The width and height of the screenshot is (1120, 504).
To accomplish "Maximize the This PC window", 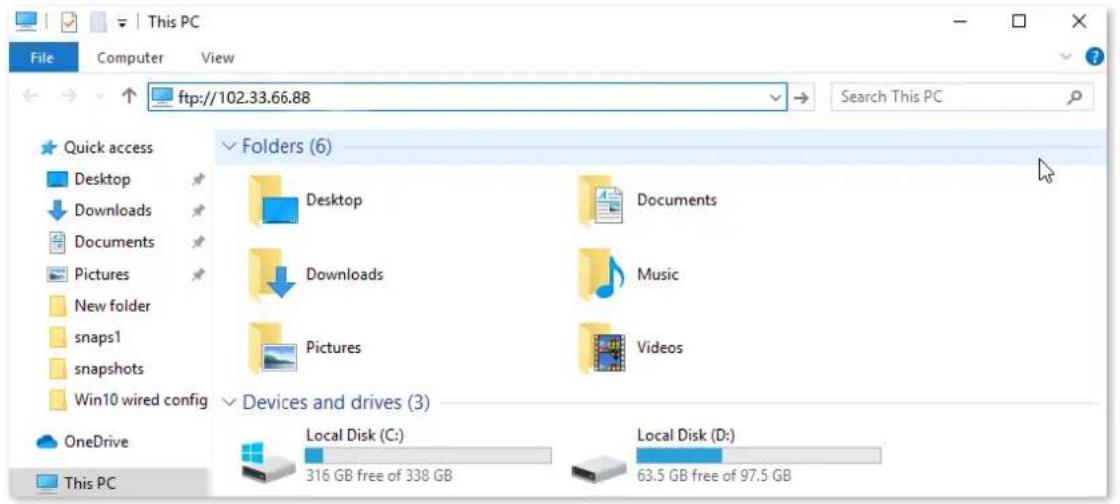I will click(1019, 22).
